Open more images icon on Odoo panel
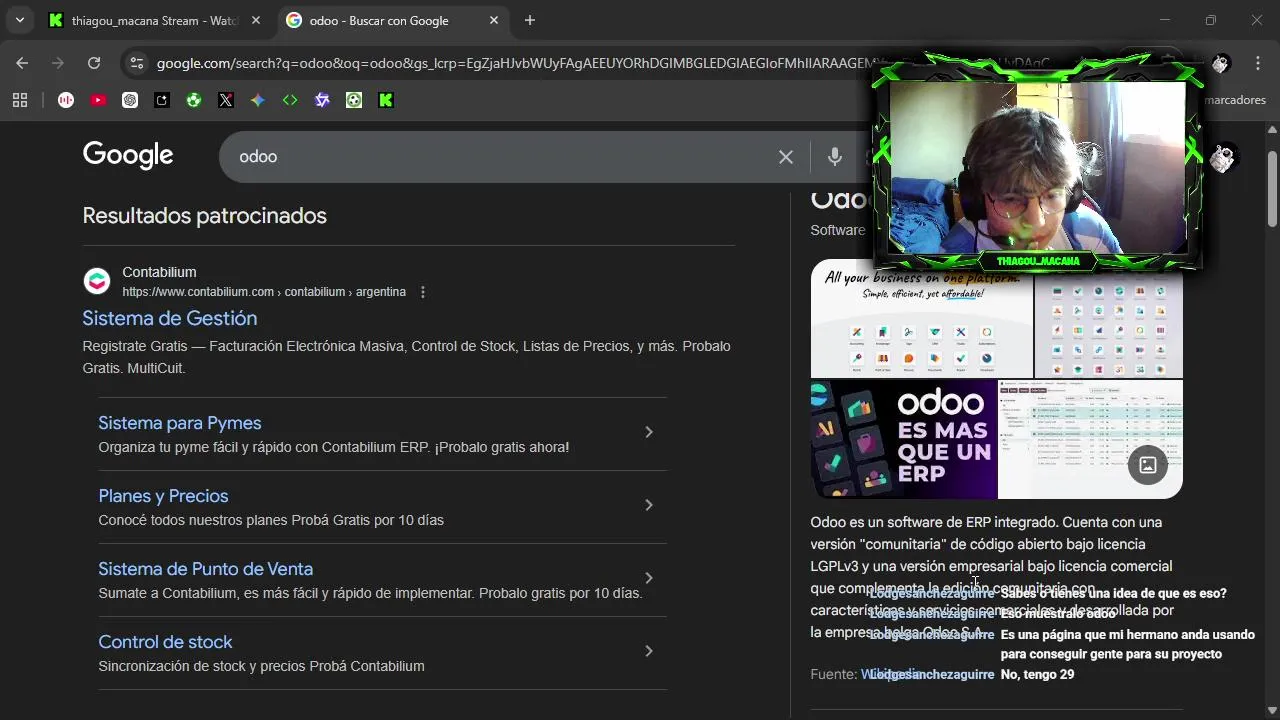The height and width of the screenshot is (720, 1280). click(x=1148, y=465)
